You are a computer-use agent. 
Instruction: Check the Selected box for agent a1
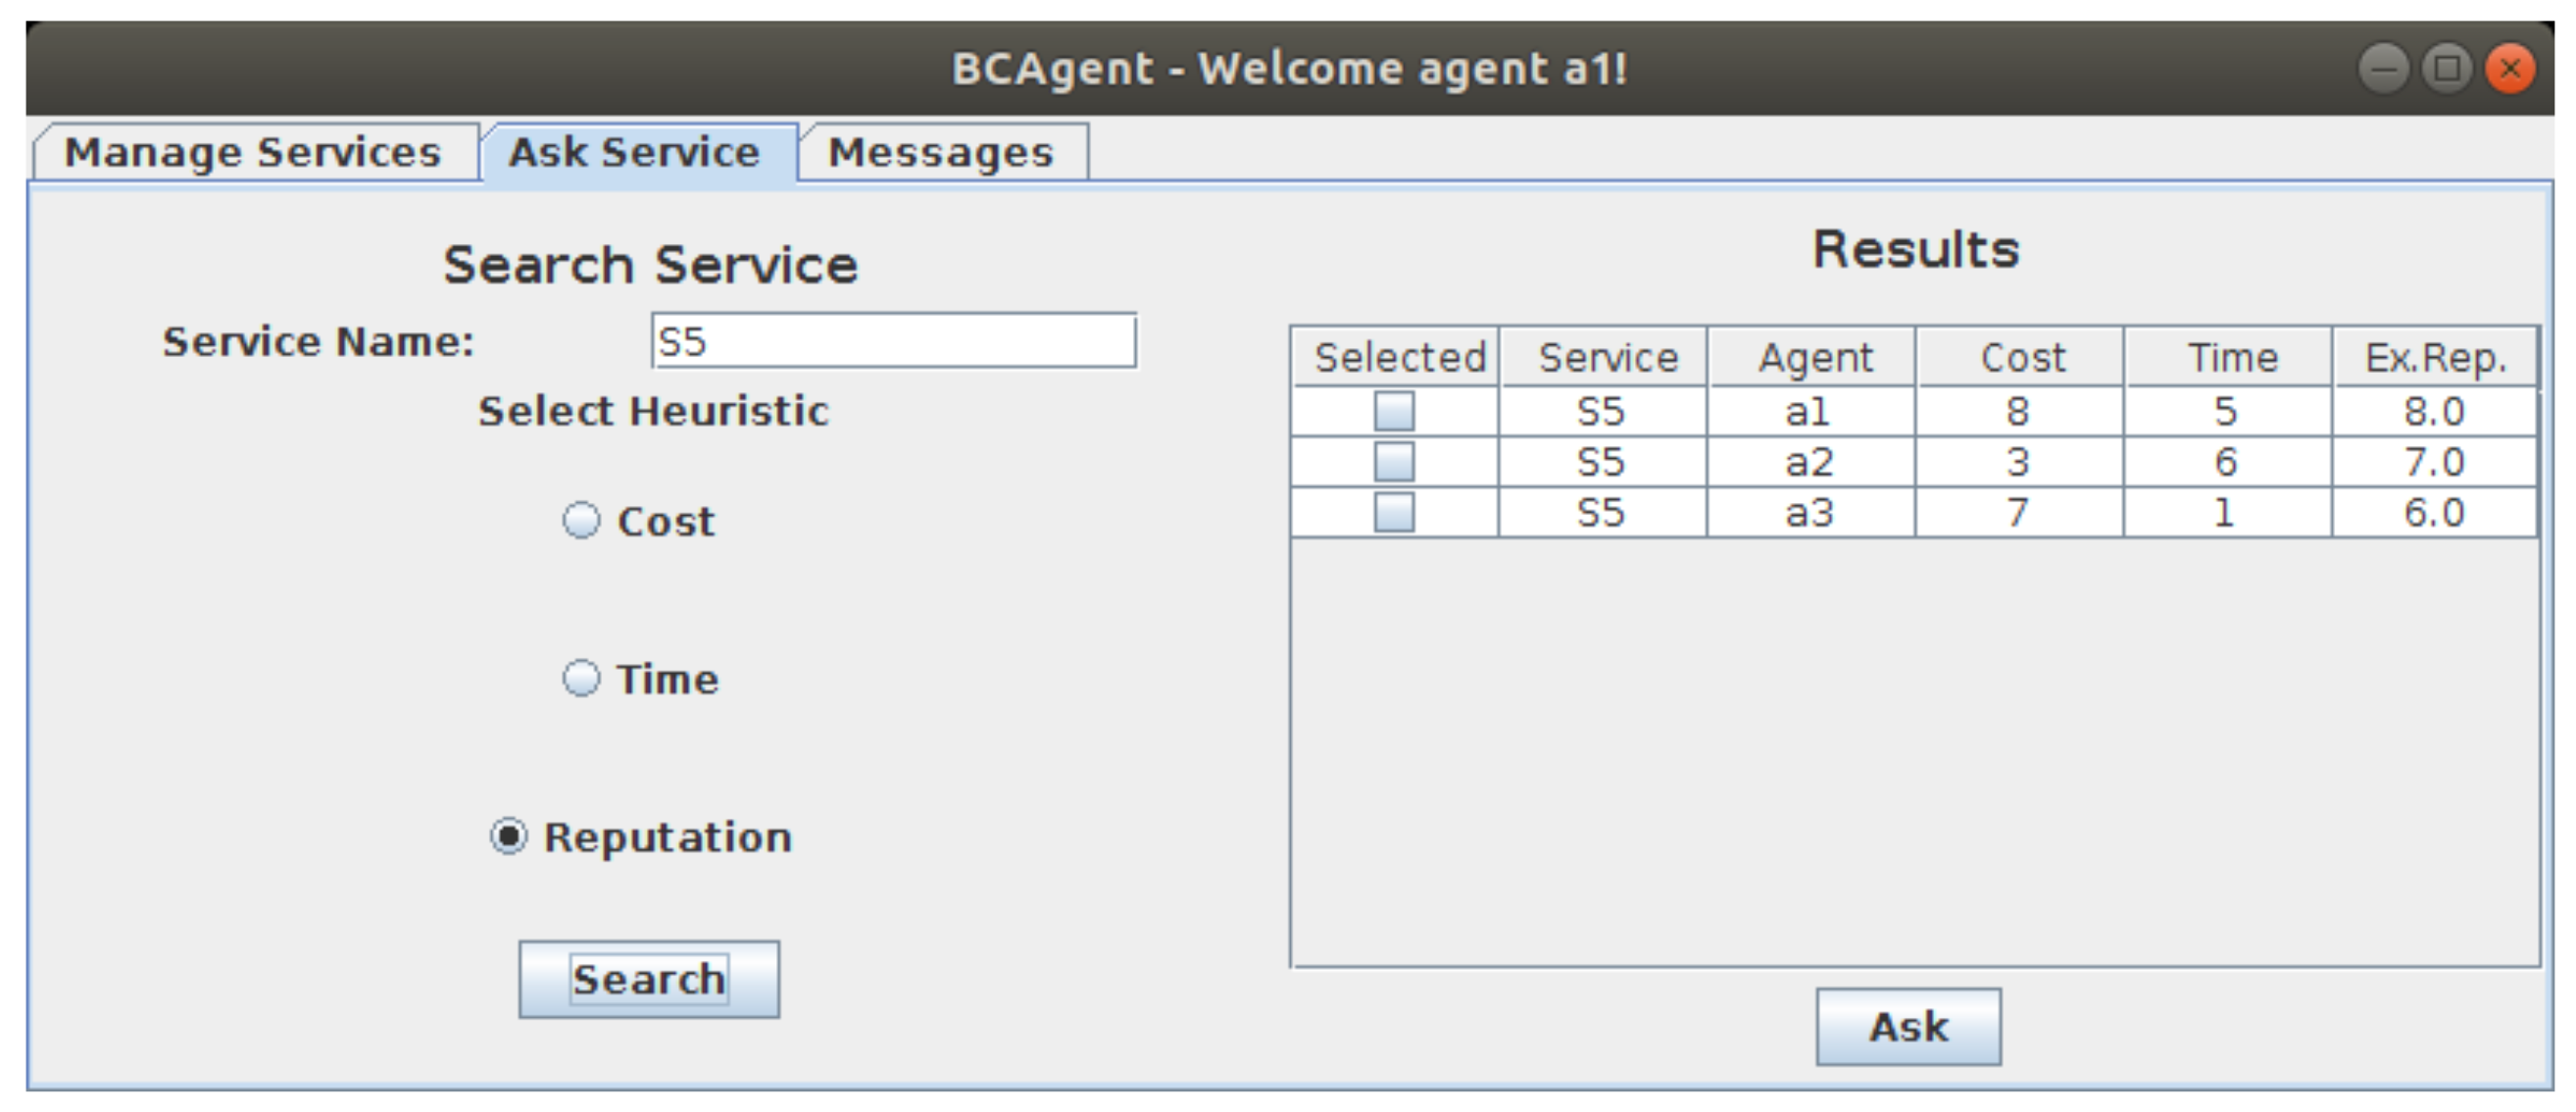(1394, 411)
